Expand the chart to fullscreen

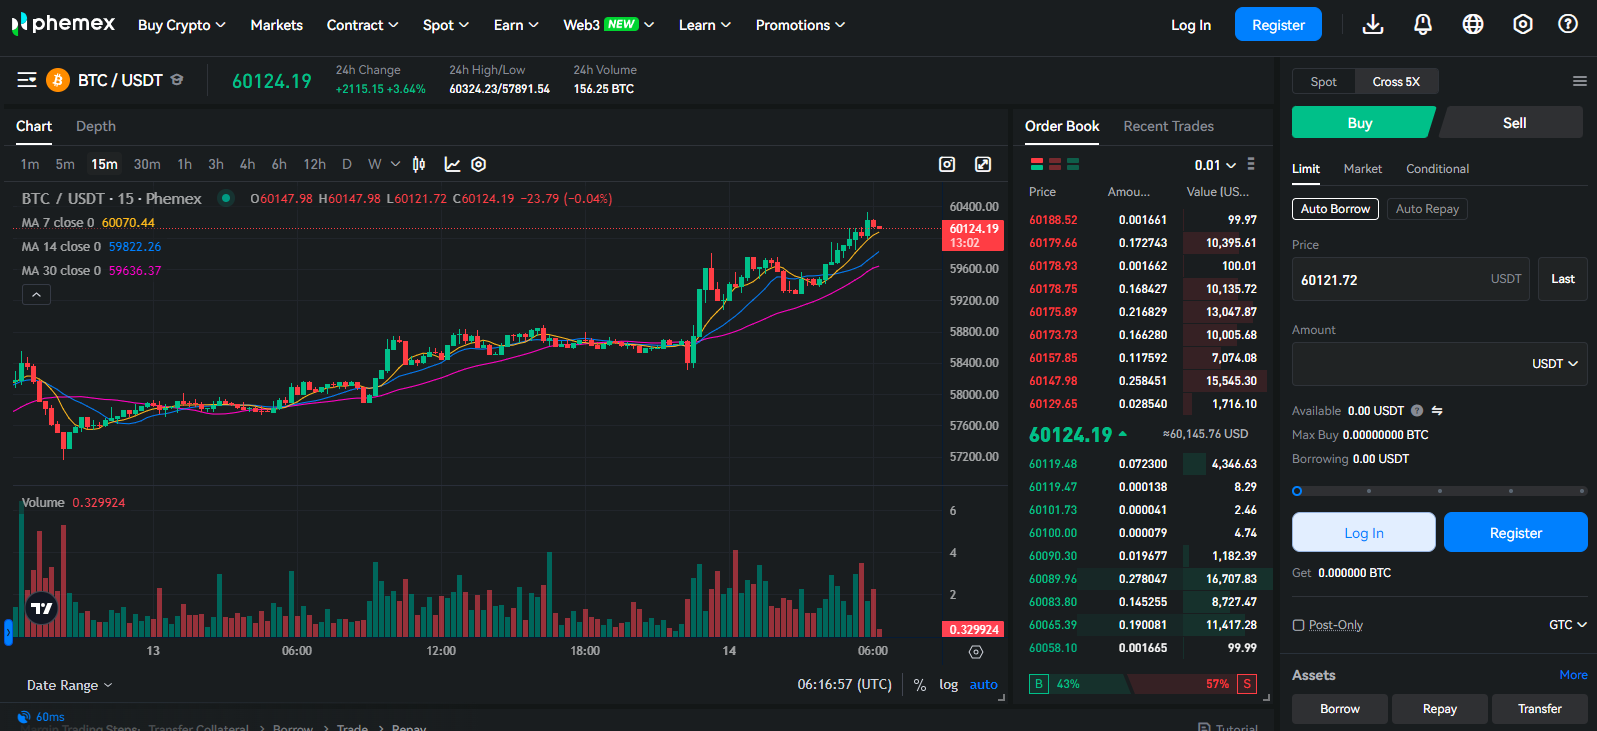983,164
